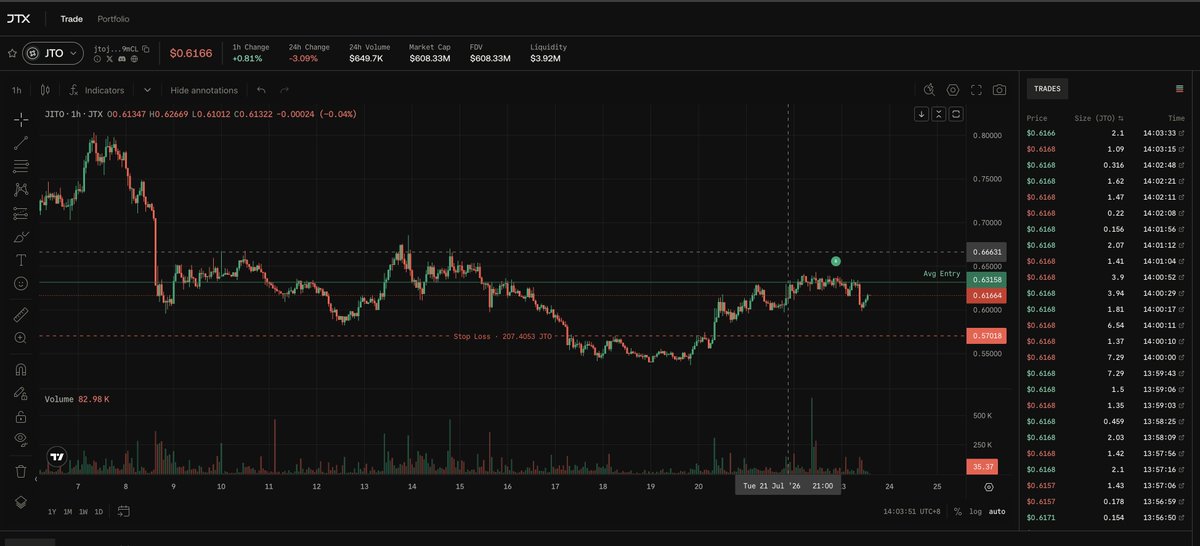1200x546 pixels.
Task: Open the token info circle icon
Action: click(98, 59)
